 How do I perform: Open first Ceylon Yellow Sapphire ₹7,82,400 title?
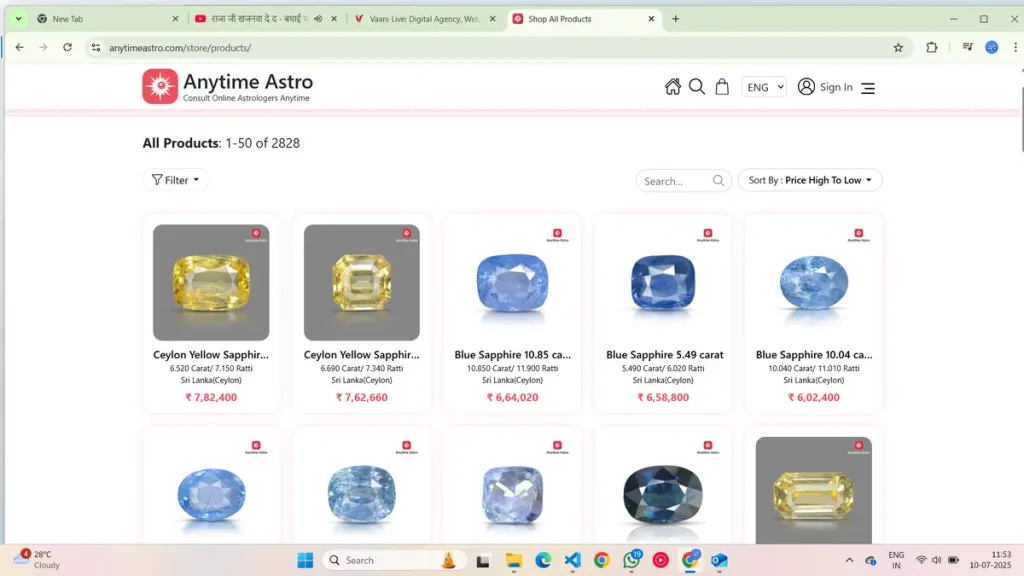211,355
